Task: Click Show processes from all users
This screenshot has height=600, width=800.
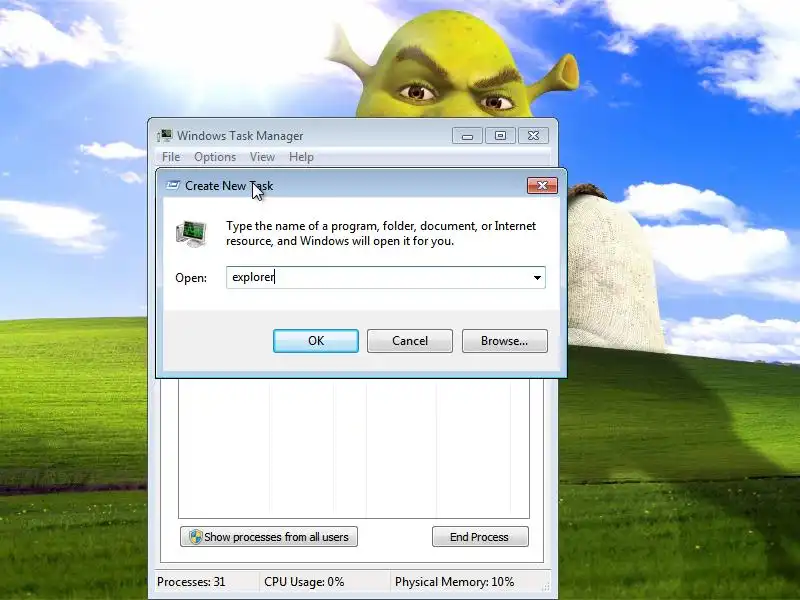Action: click(x=269, y=537)
